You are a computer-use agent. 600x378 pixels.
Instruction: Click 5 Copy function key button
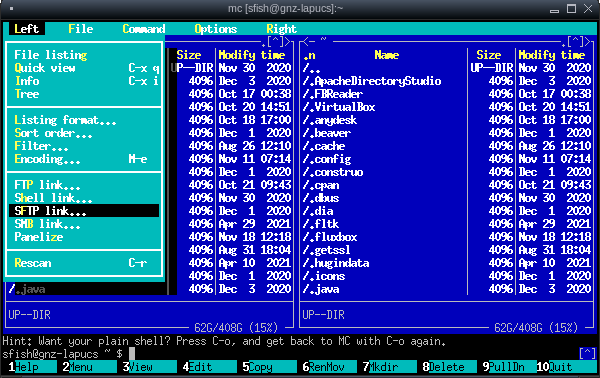pos(269,367)
